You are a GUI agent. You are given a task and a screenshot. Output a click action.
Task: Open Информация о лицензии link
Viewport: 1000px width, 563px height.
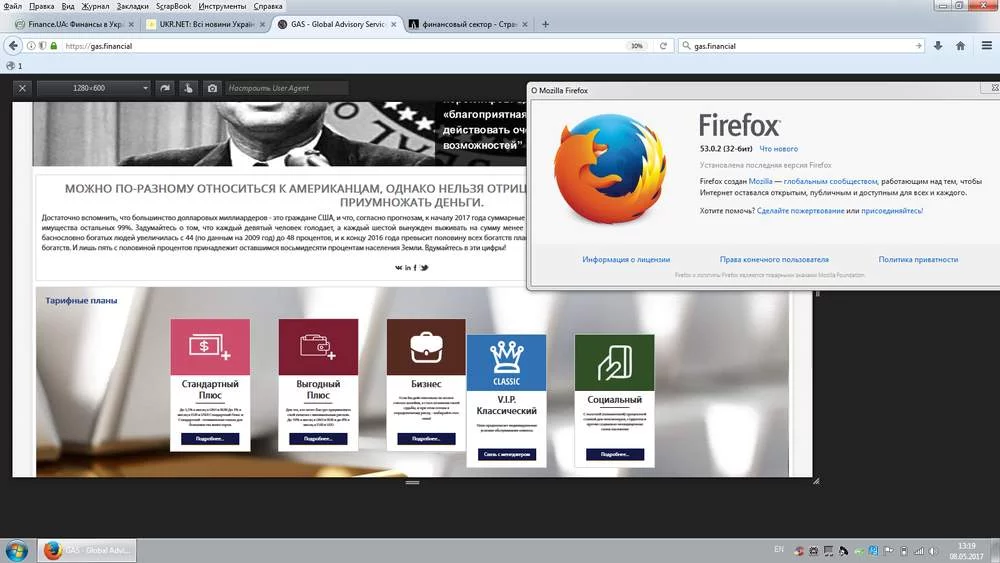[x=626, y=260]
